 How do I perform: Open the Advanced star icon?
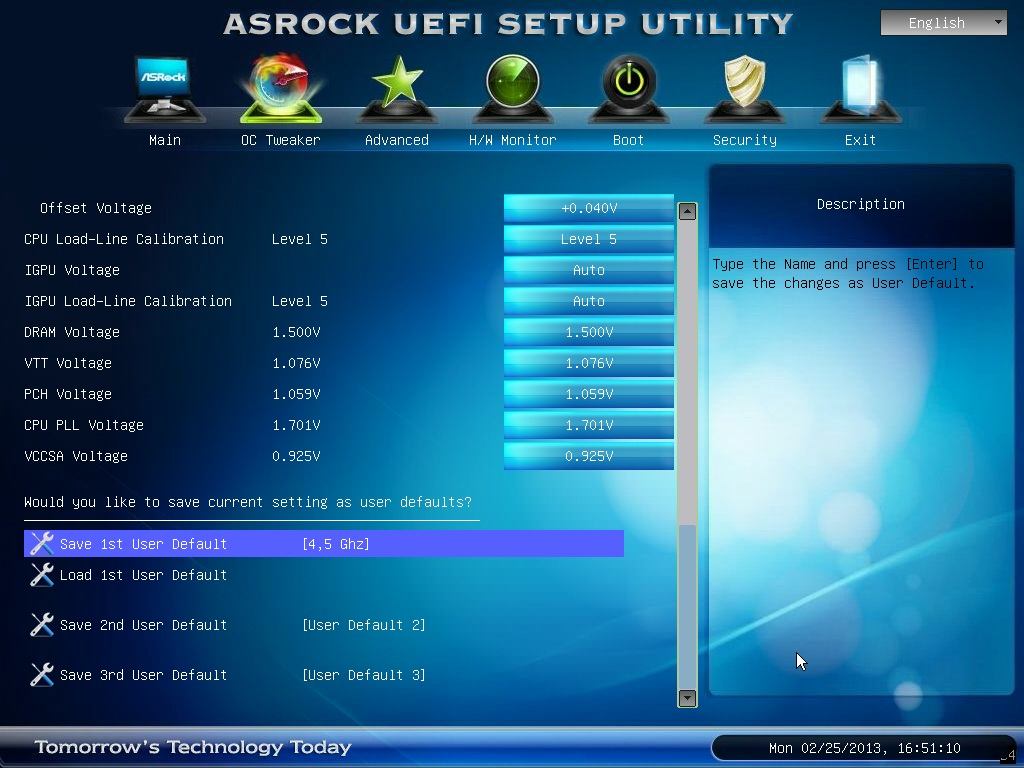[x=397, y=89]
